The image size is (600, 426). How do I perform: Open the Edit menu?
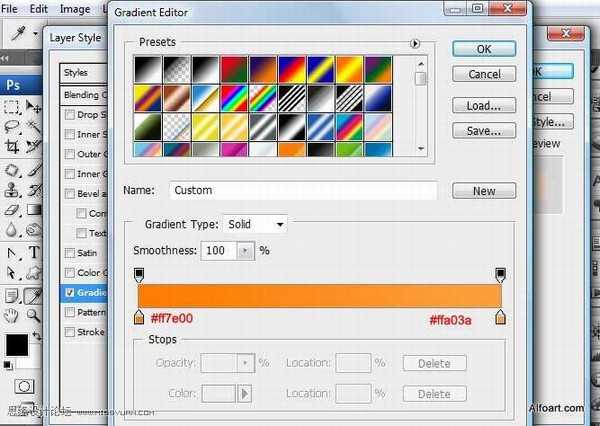pos(39,9)
